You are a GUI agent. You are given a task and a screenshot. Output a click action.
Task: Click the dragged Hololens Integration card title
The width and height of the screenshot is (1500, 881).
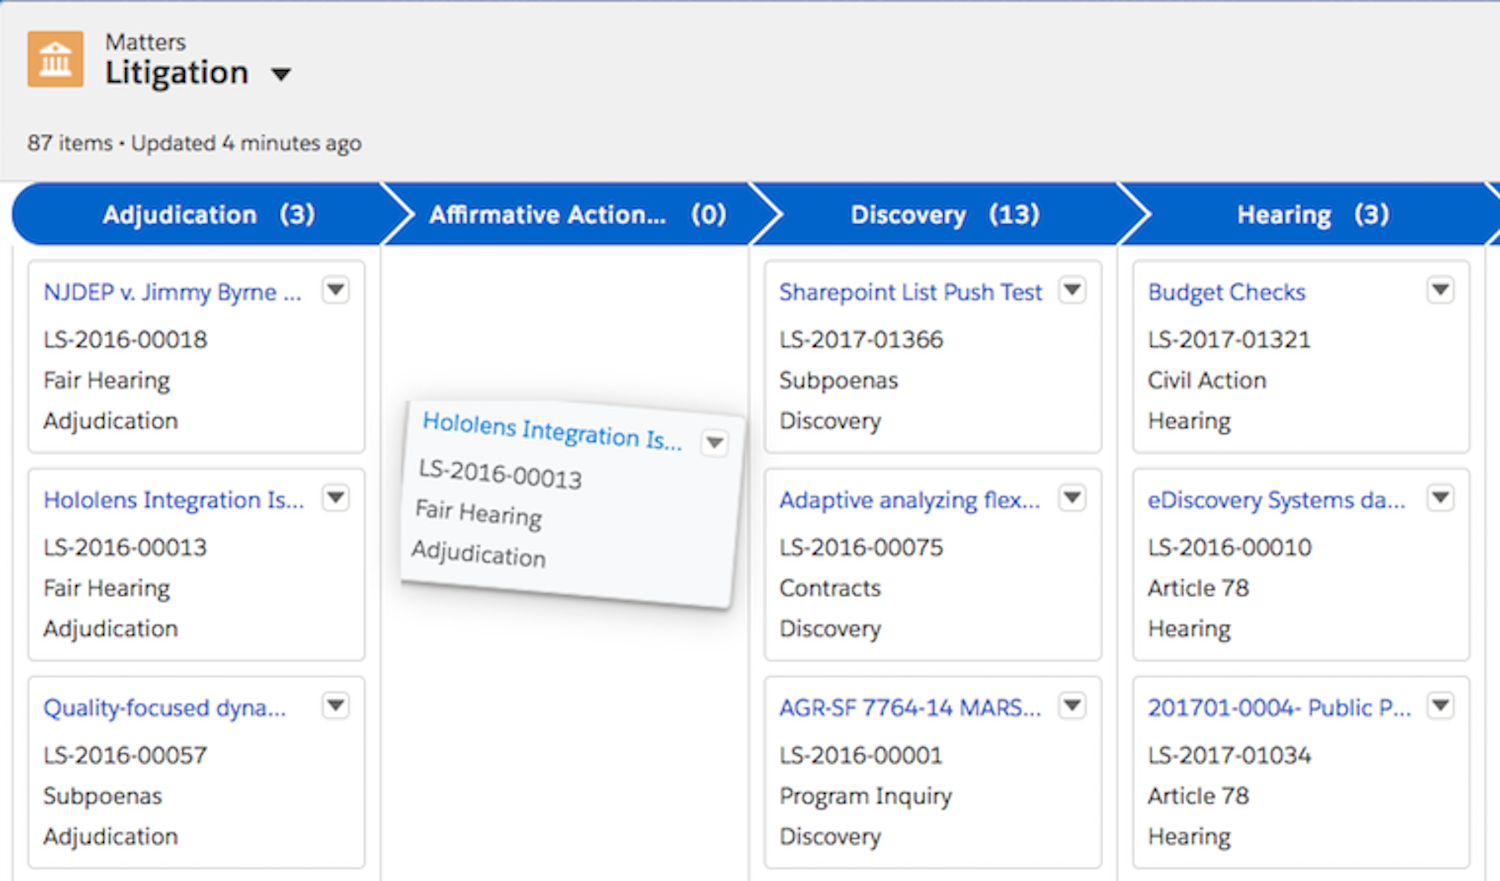[x=552, y=431]
